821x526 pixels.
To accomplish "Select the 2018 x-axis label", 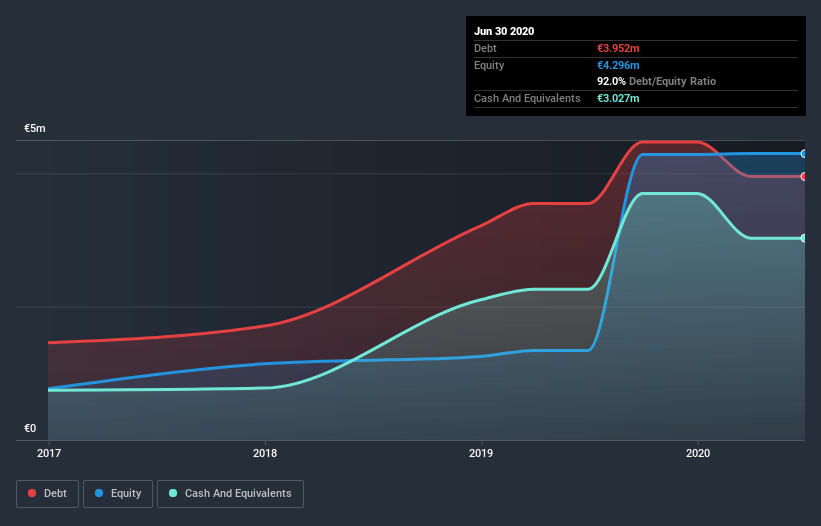I will click(x=265, y=453).
